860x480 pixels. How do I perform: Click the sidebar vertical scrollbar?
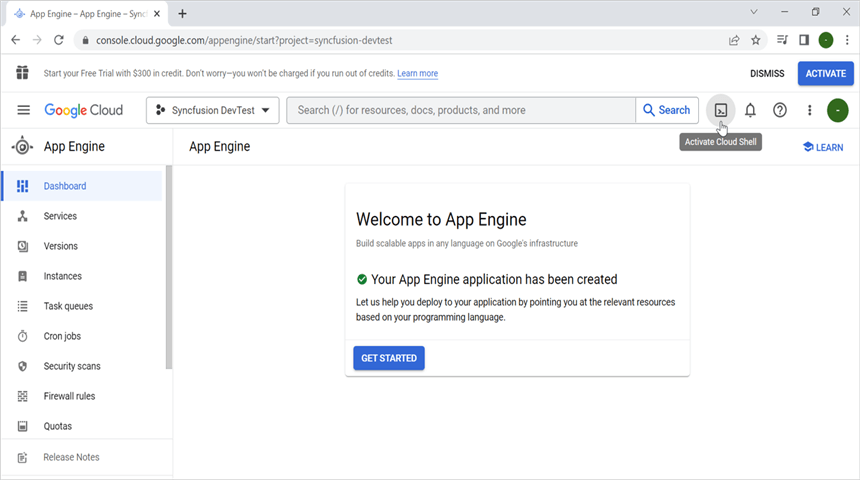[x=169, y=268]
